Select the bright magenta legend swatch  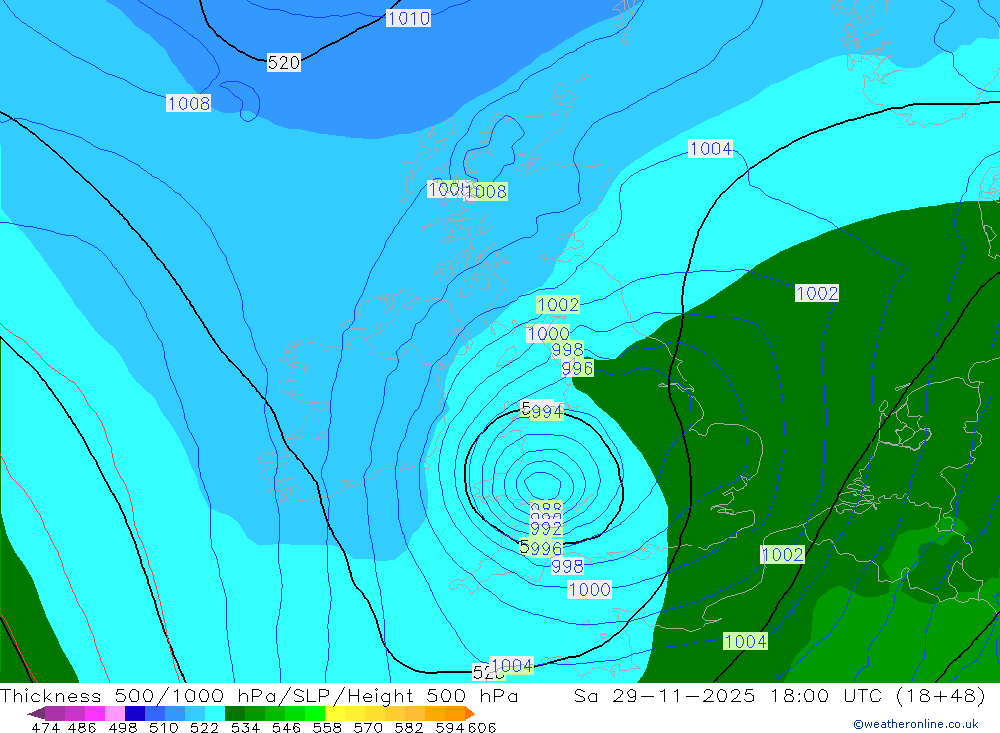point(95,713)
